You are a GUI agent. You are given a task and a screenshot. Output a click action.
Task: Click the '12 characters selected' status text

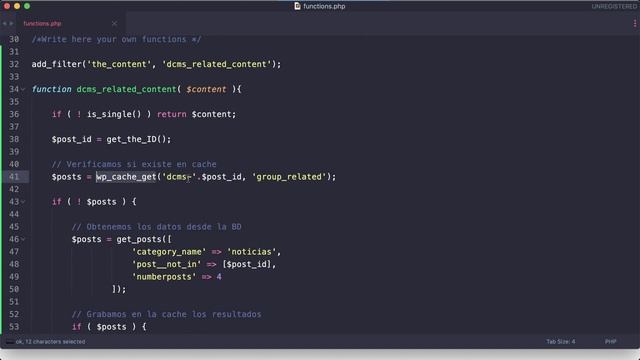tap(55, 342)
